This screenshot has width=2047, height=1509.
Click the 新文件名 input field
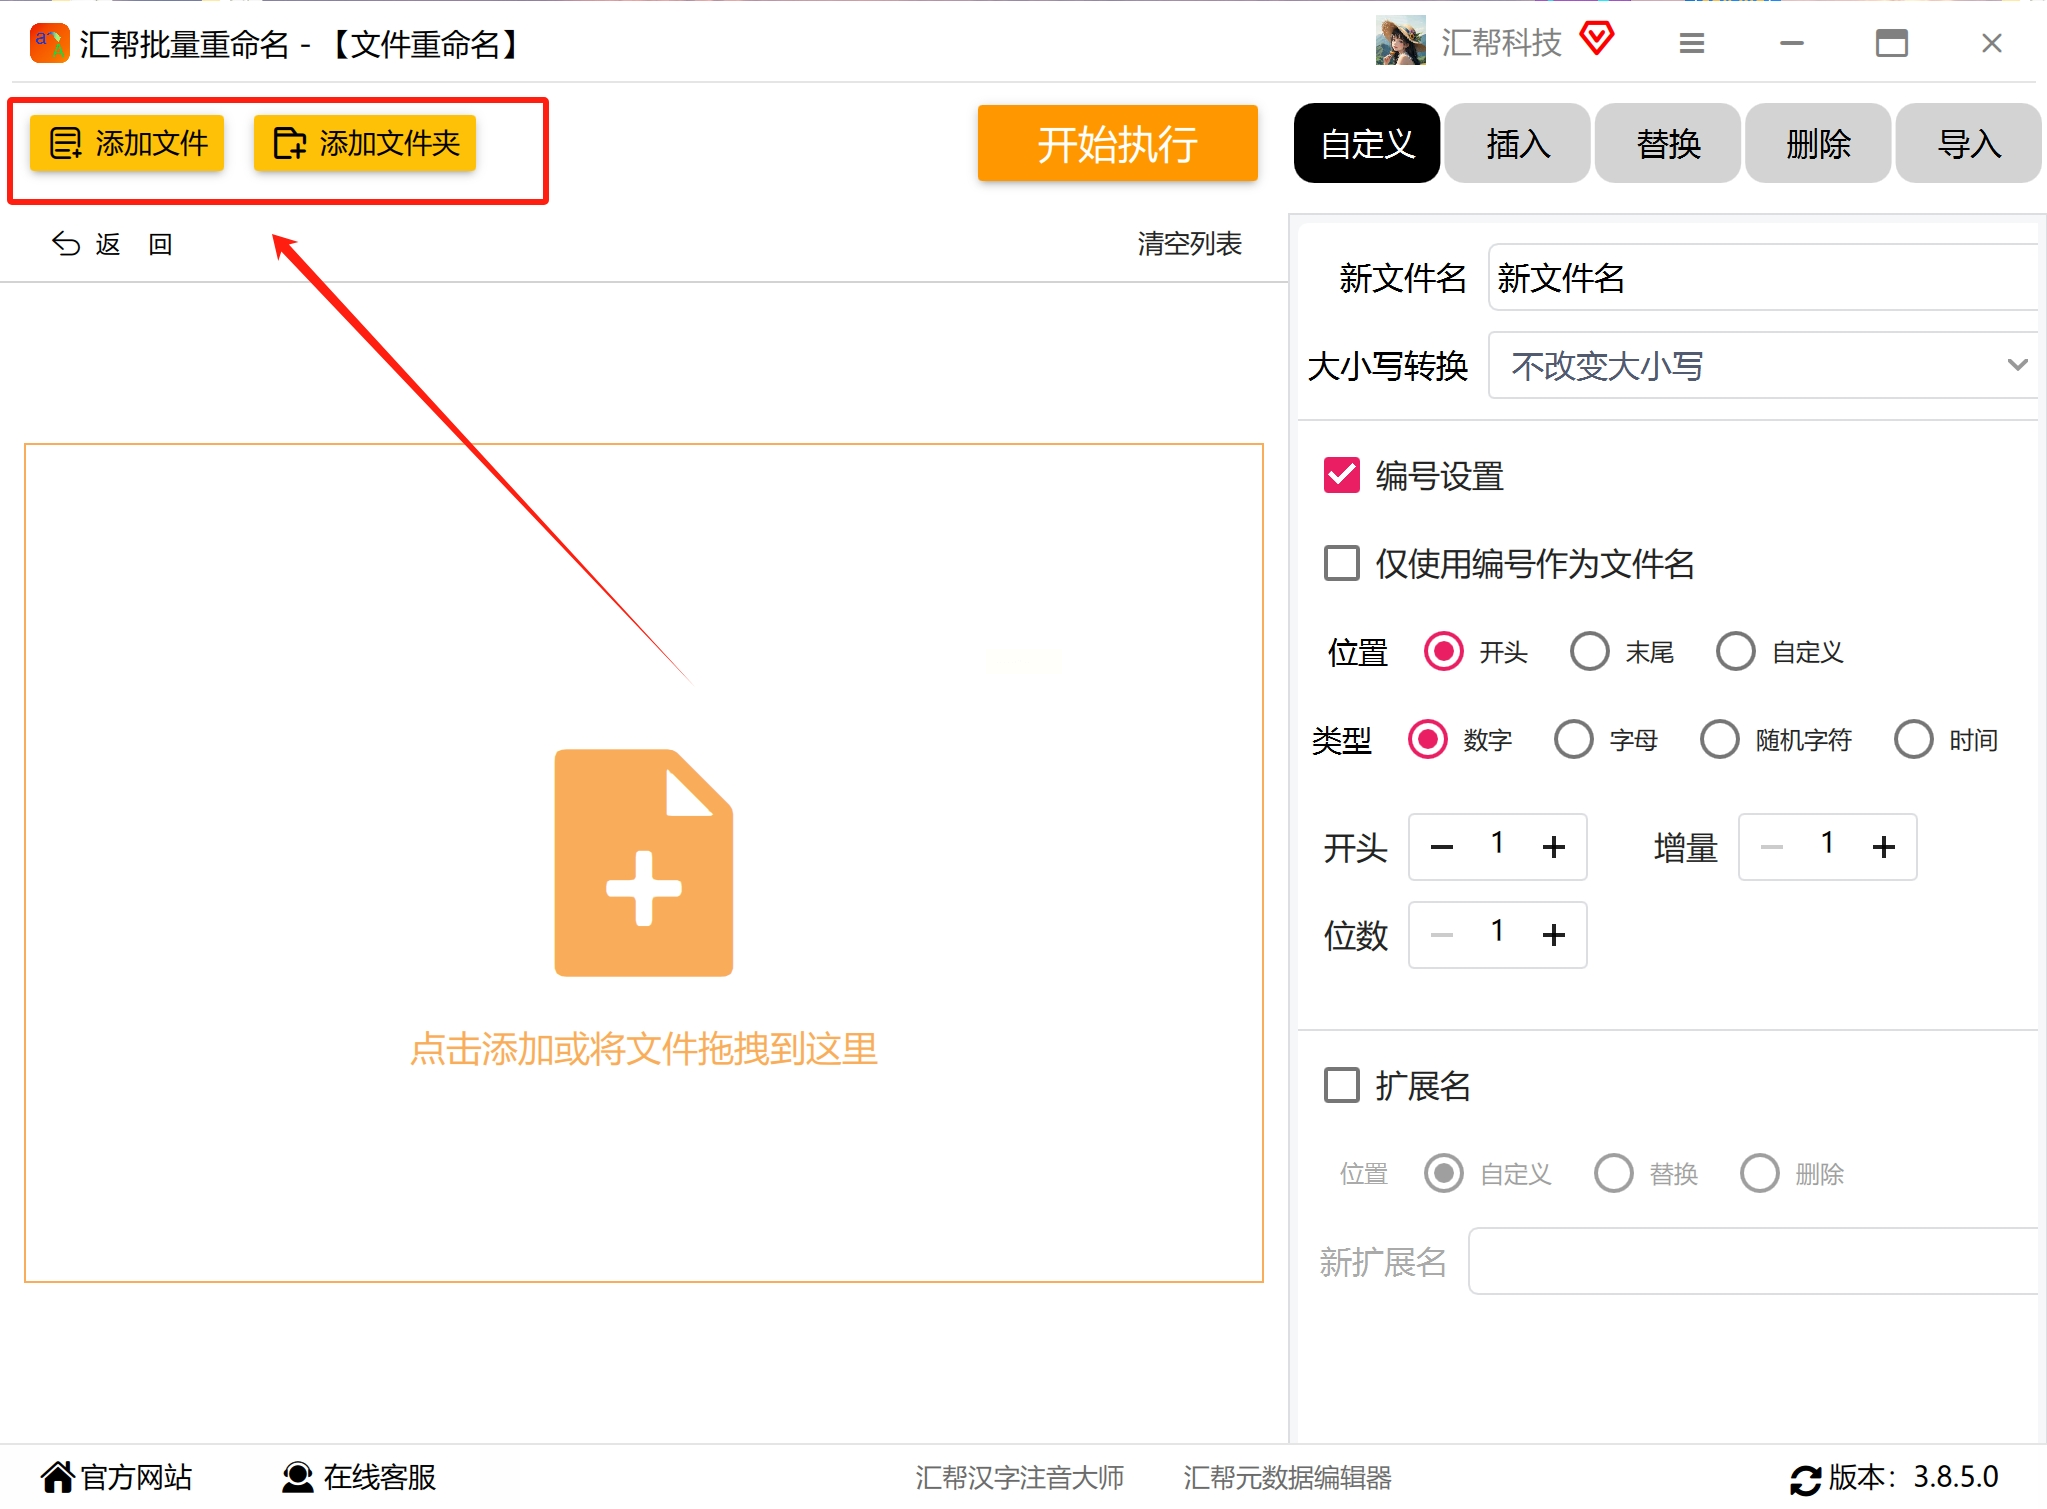click(1762, 278)
